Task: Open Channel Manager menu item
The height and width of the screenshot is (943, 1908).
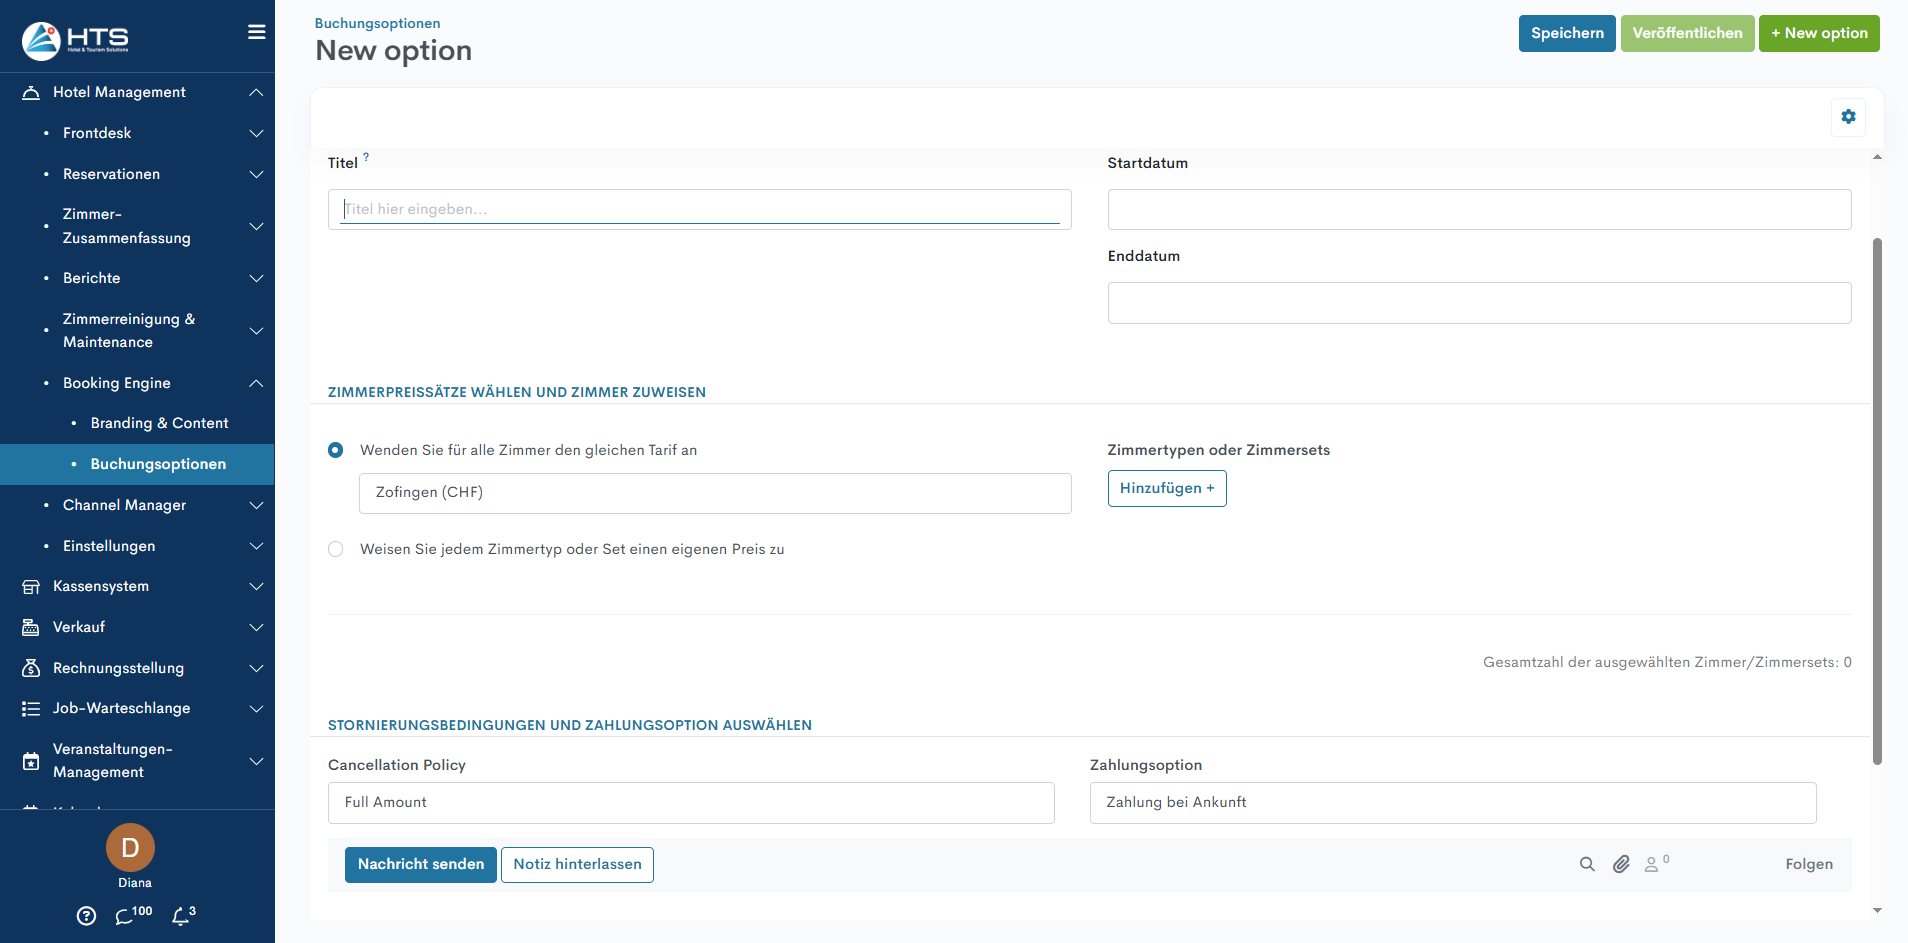Action: point(125,505)
